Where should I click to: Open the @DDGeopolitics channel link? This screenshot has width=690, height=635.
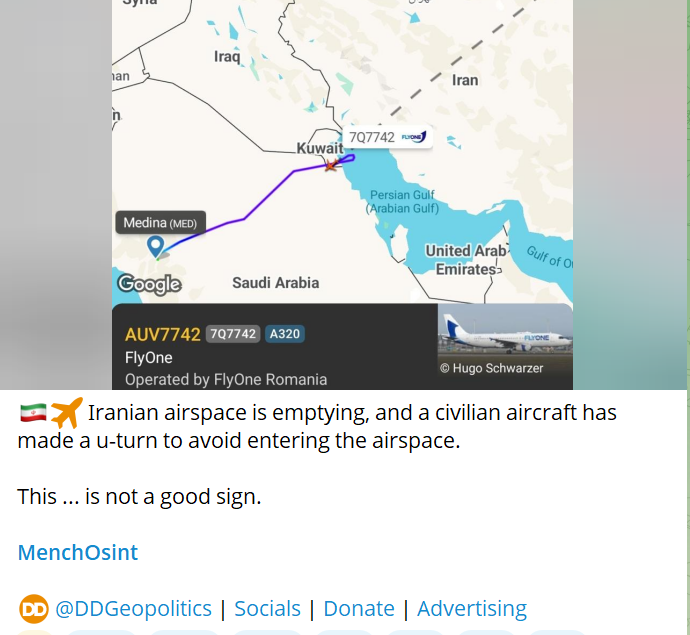pos(133,608)
